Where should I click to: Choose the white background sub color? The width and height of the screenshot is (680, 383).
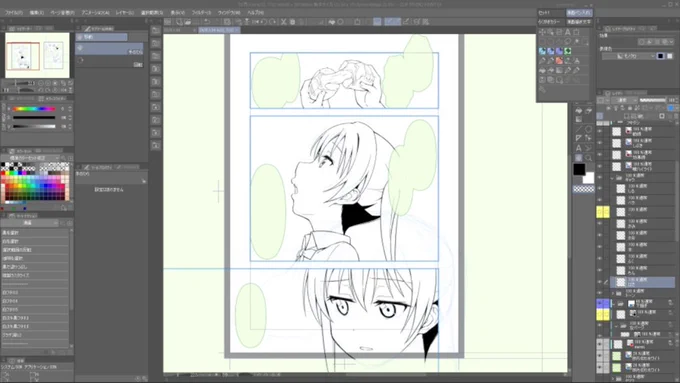(589, 178)
